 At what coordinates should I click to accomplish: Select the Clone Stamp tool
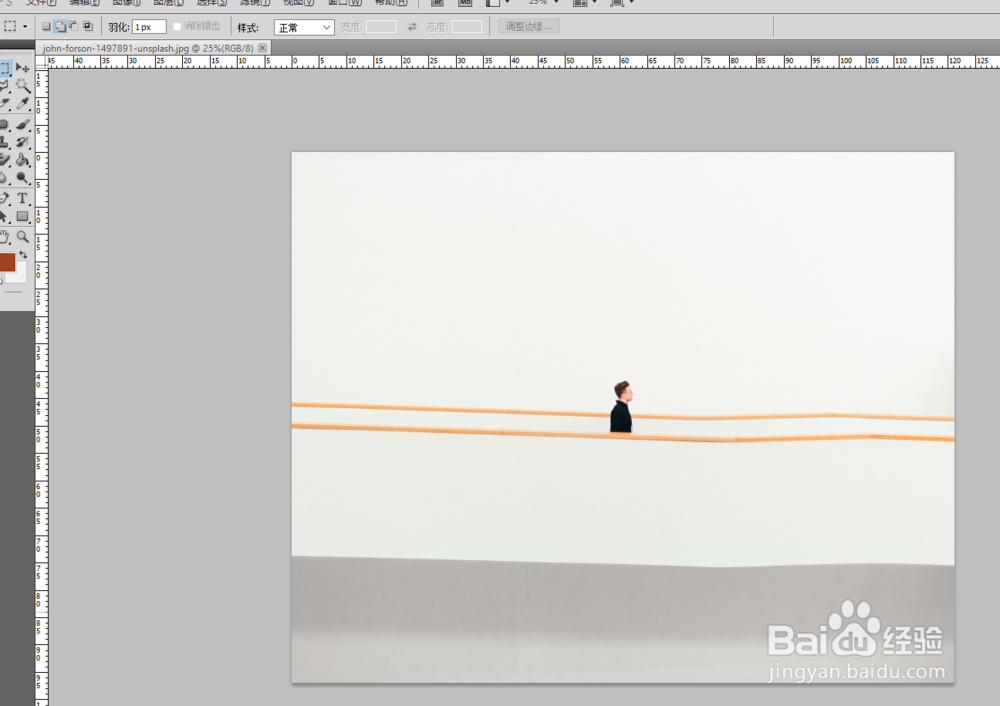[5, 142]
